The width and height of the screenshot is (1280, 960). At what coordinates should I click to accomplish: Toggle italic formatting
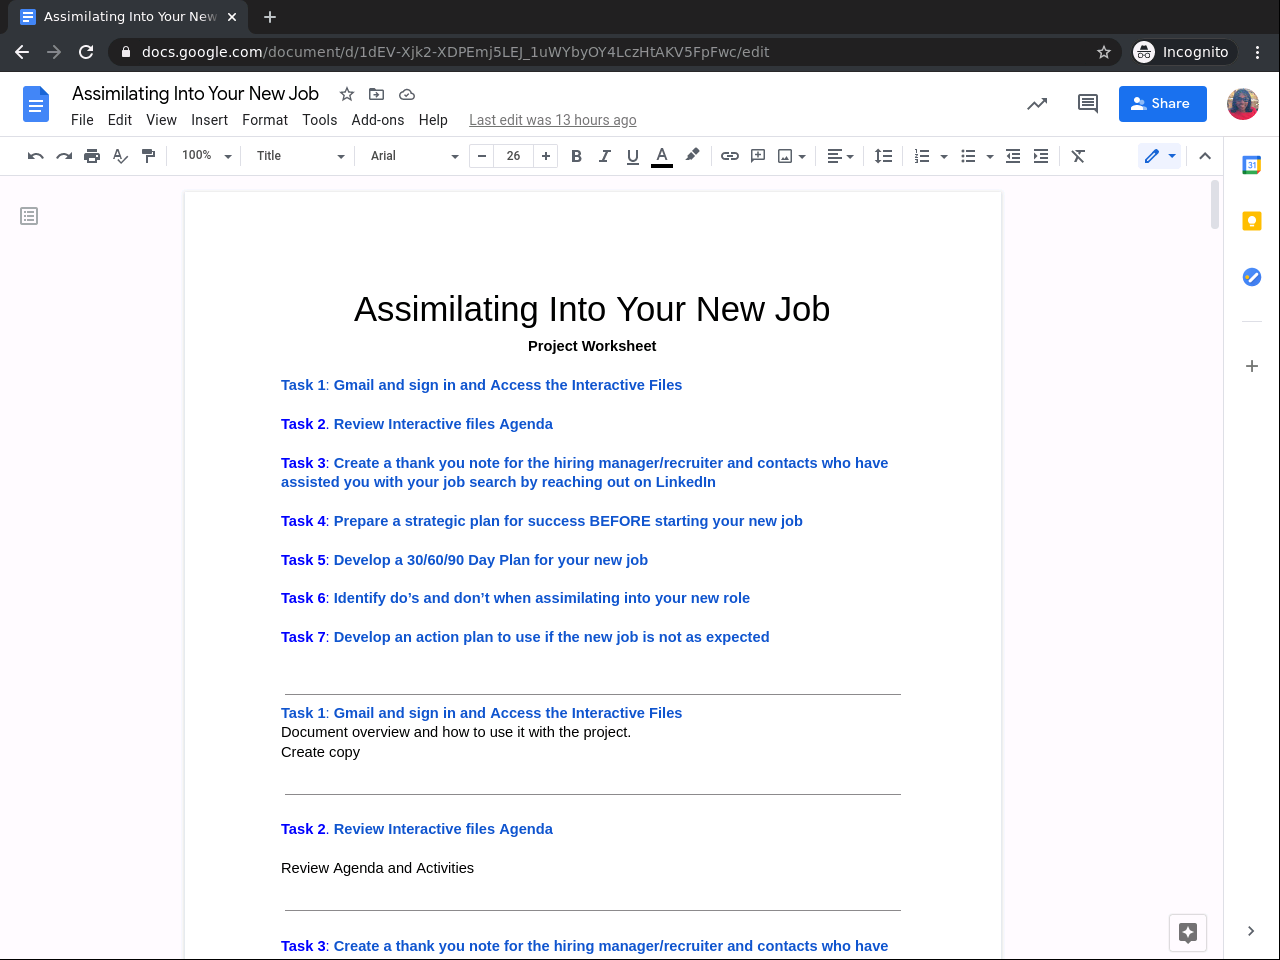pyautogui.click(x=604, y=156)
